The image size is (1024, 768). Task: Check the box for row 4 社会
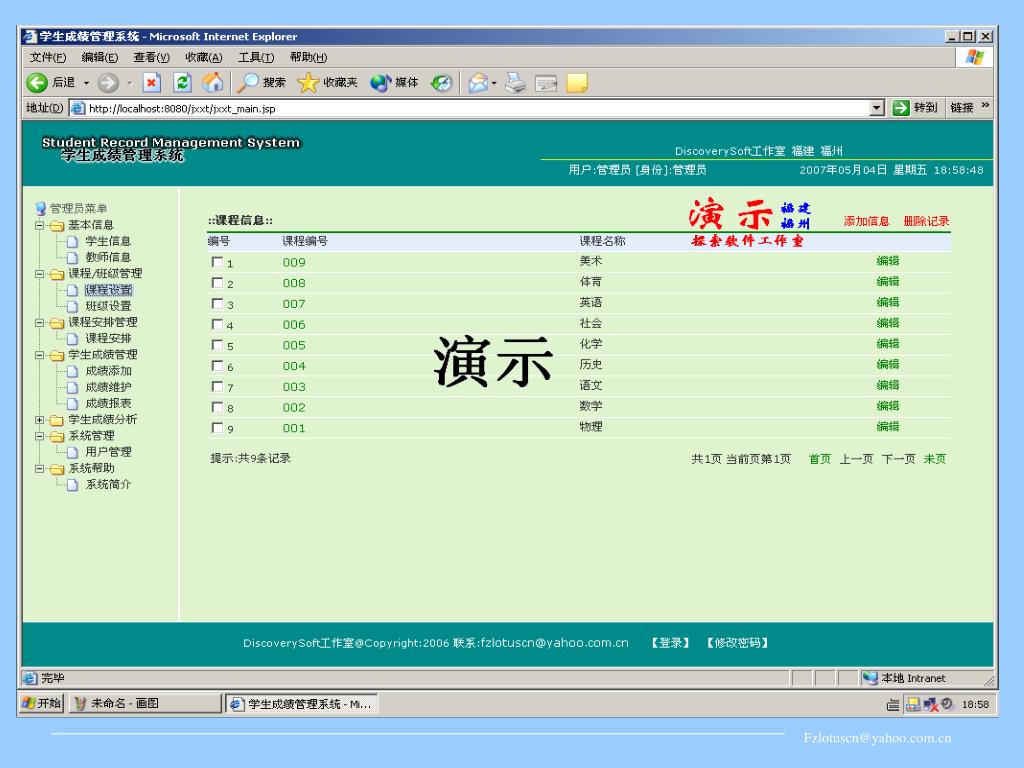coord(217,324)
